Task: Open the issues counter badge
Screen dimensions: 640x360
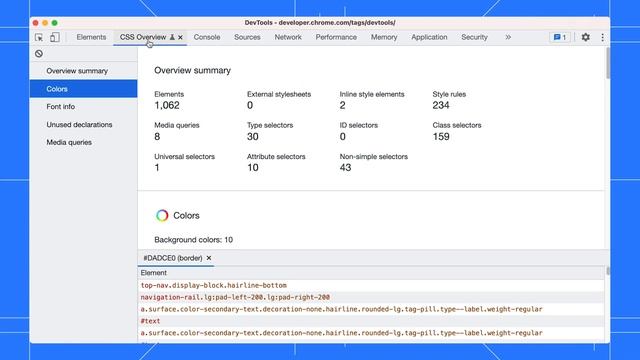Action: 560,37
